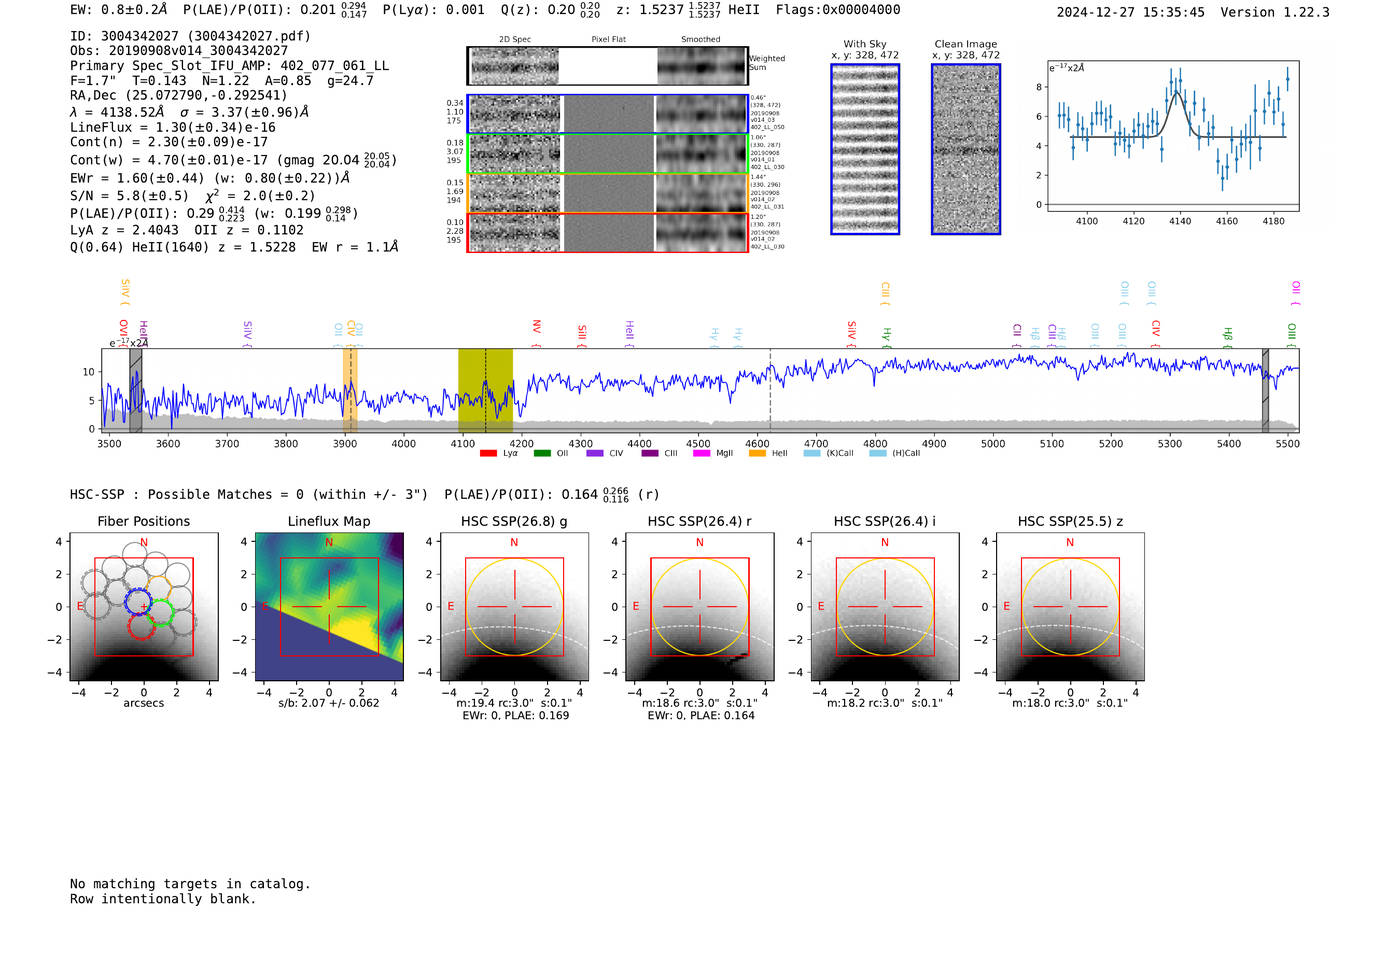1400x953 pixels.
Task: Click the Pixel Flat column header
Action: click(x=608, y=40)
